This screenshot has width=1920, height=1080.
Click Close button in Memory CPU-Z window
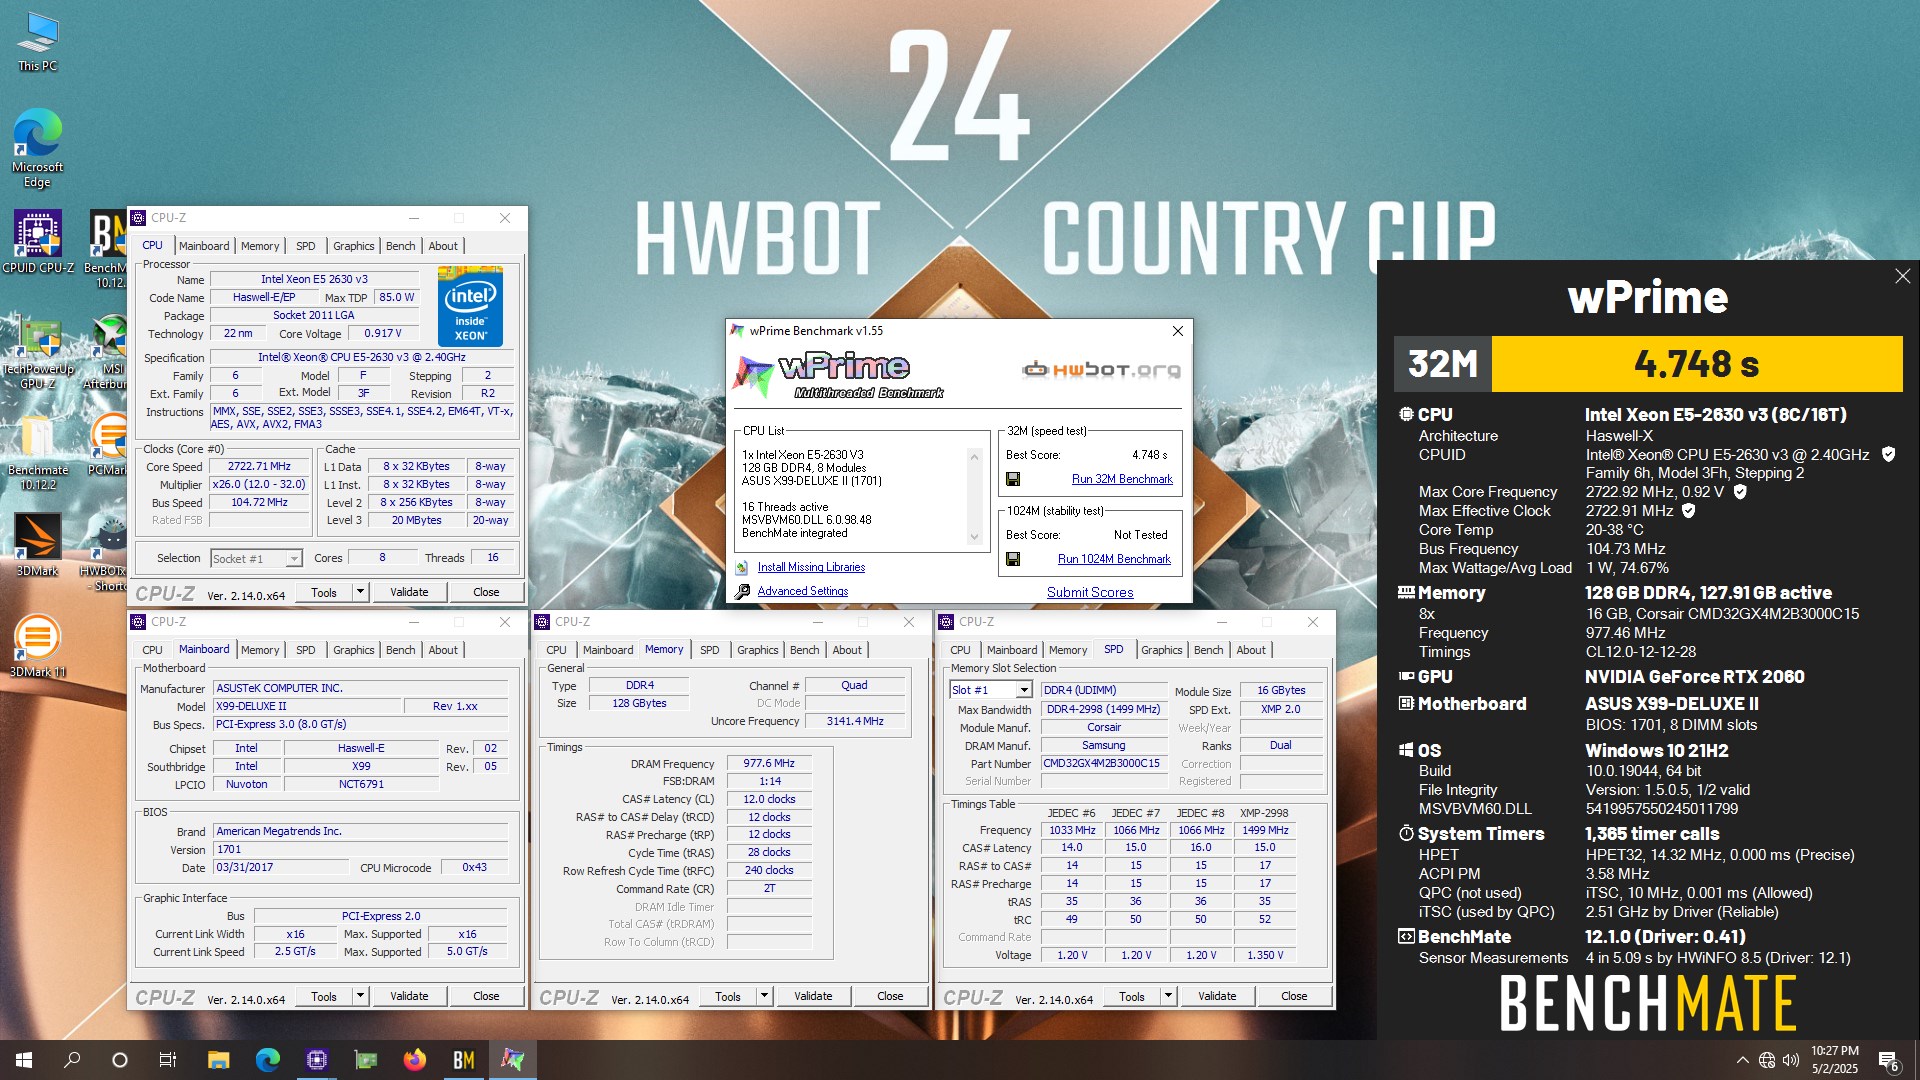[x=890, y=996]
